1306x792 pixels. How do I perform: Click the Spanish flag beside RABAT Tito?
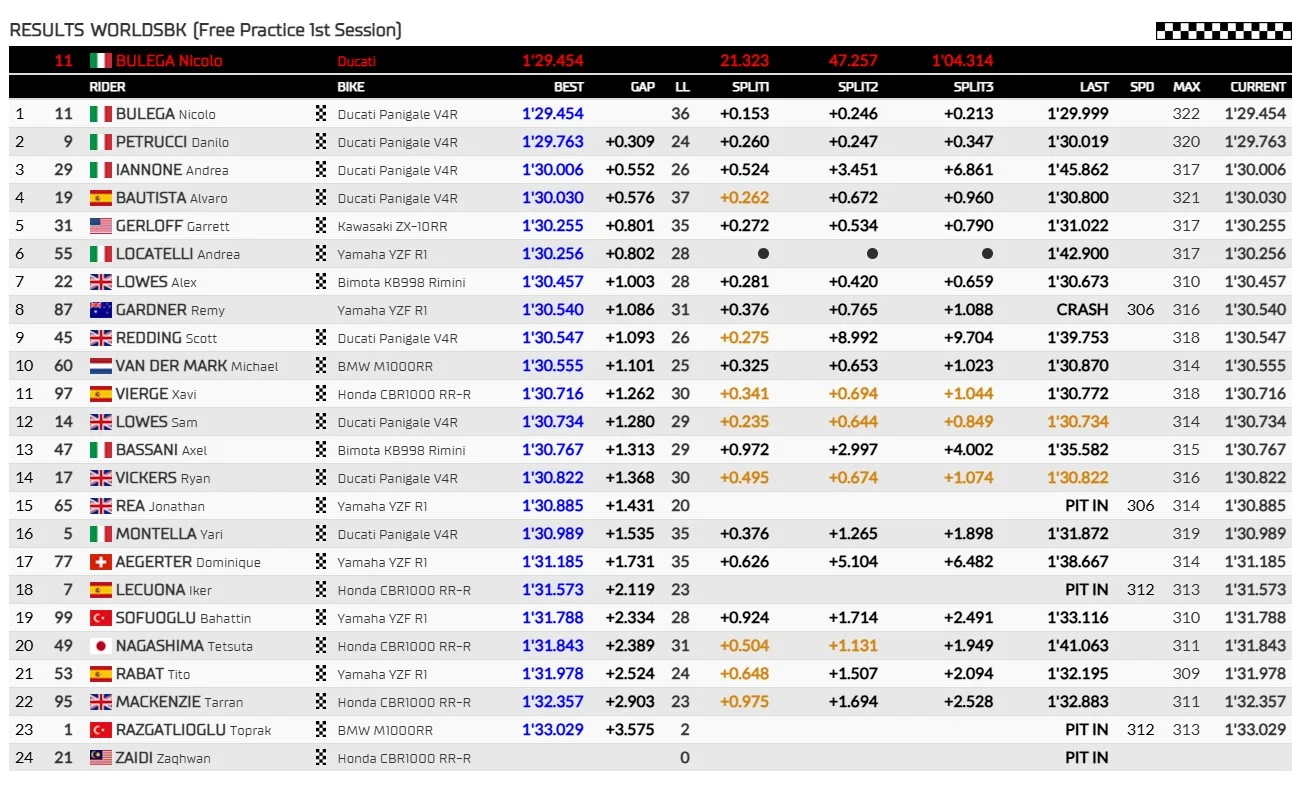101,674
